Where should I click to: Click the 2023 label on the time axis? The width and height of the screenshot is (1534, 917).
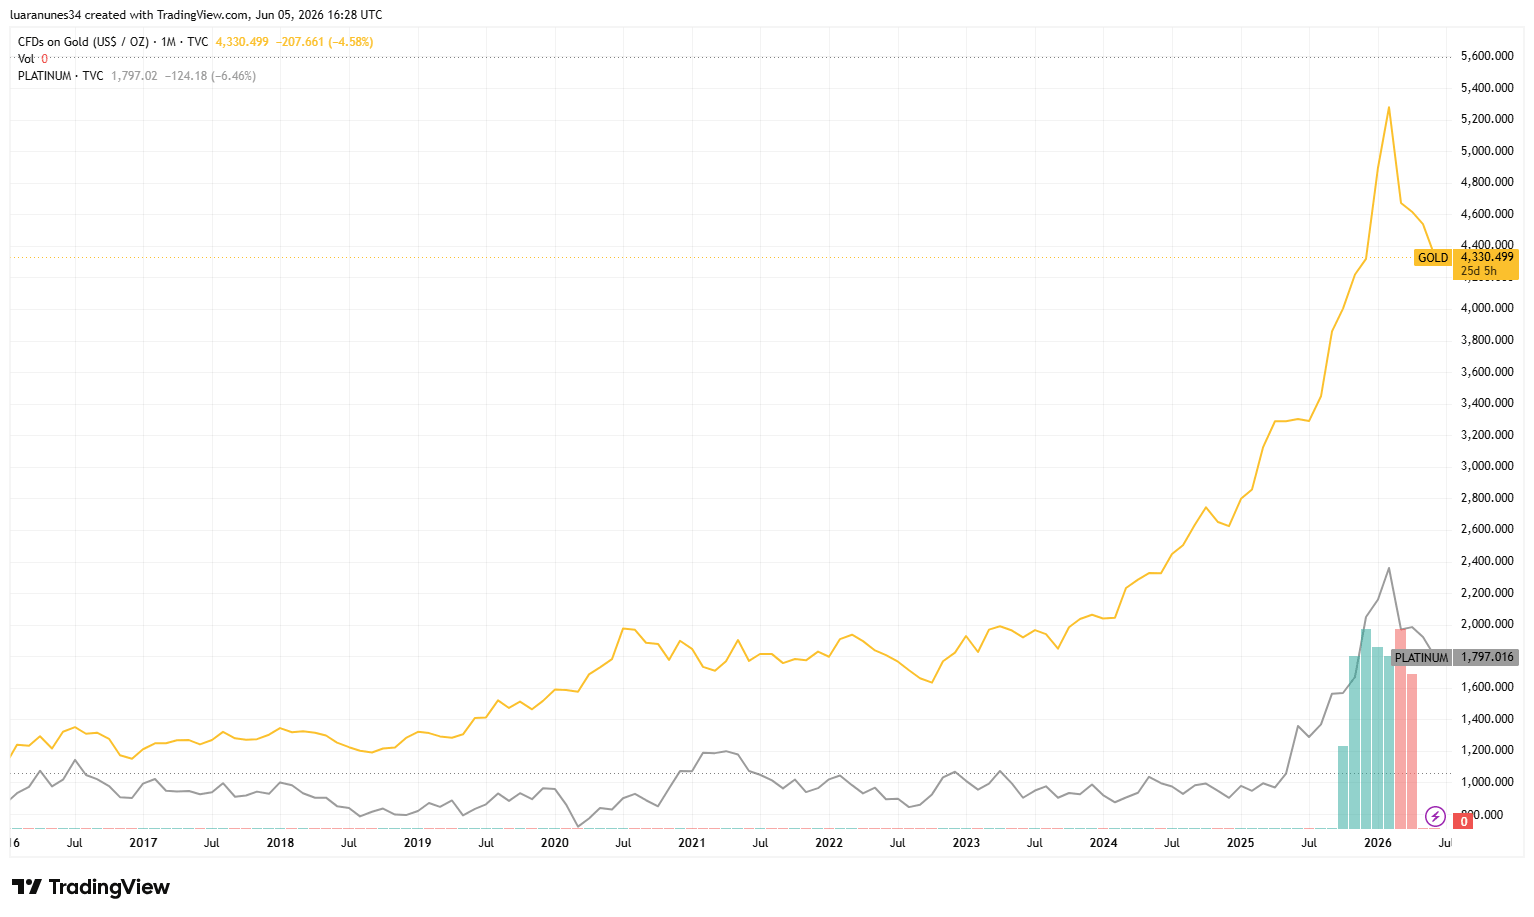coord(966,843)
